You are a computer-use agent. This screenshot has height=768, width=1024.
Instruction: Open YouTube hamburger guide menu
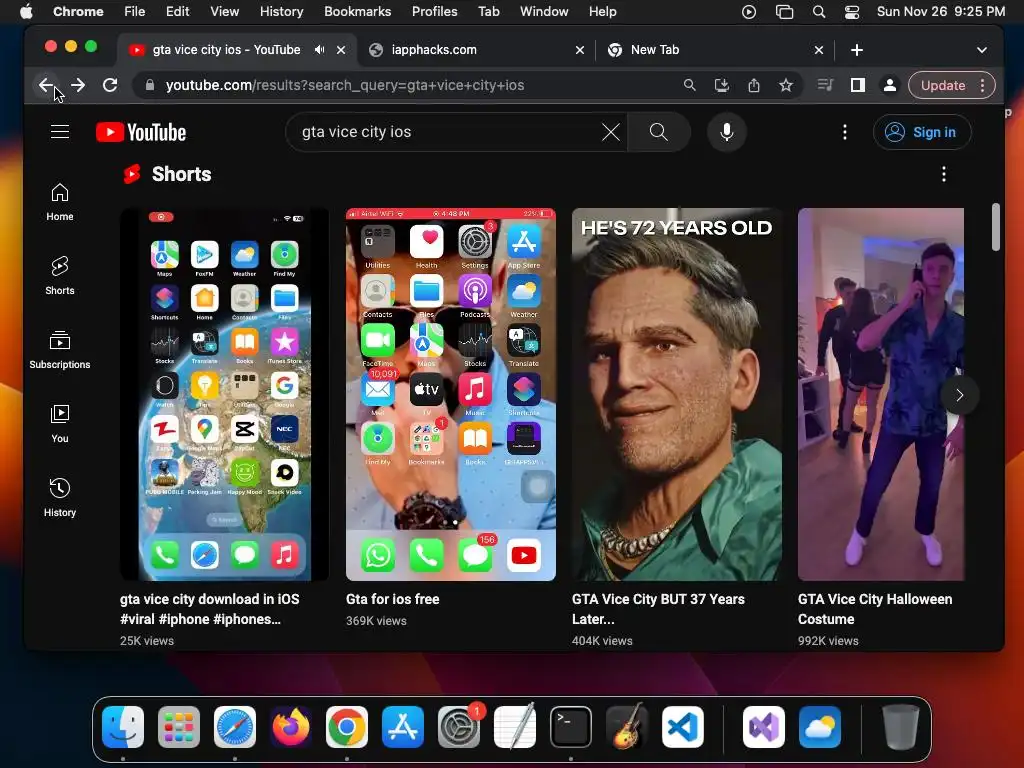(60, 132)
